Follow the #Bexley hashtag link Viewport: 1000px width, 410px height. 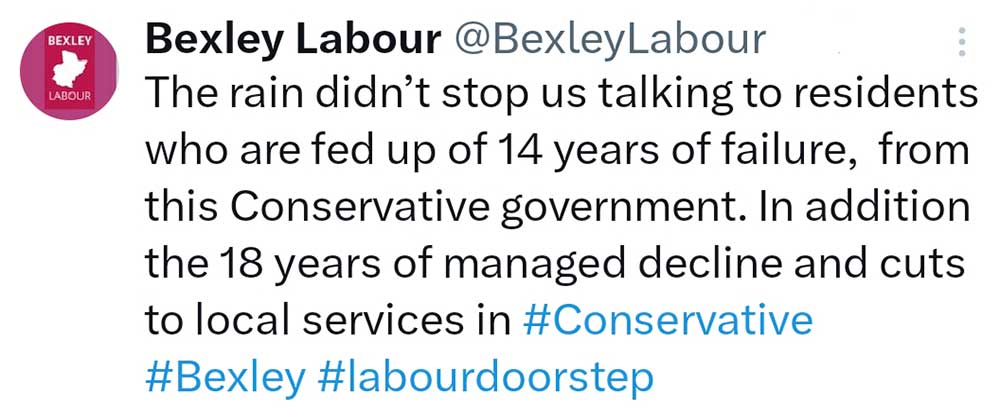click(x=226, y=377)
